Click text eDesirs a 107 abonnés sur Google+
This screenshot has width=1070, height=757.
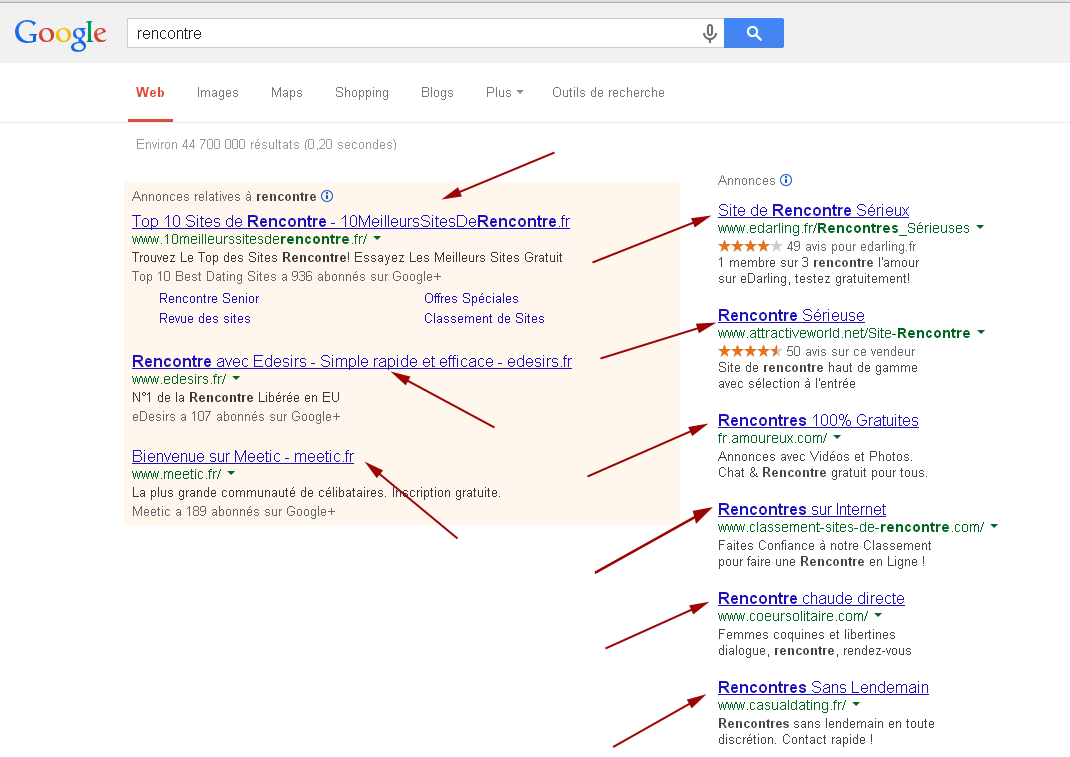(236, 416)
